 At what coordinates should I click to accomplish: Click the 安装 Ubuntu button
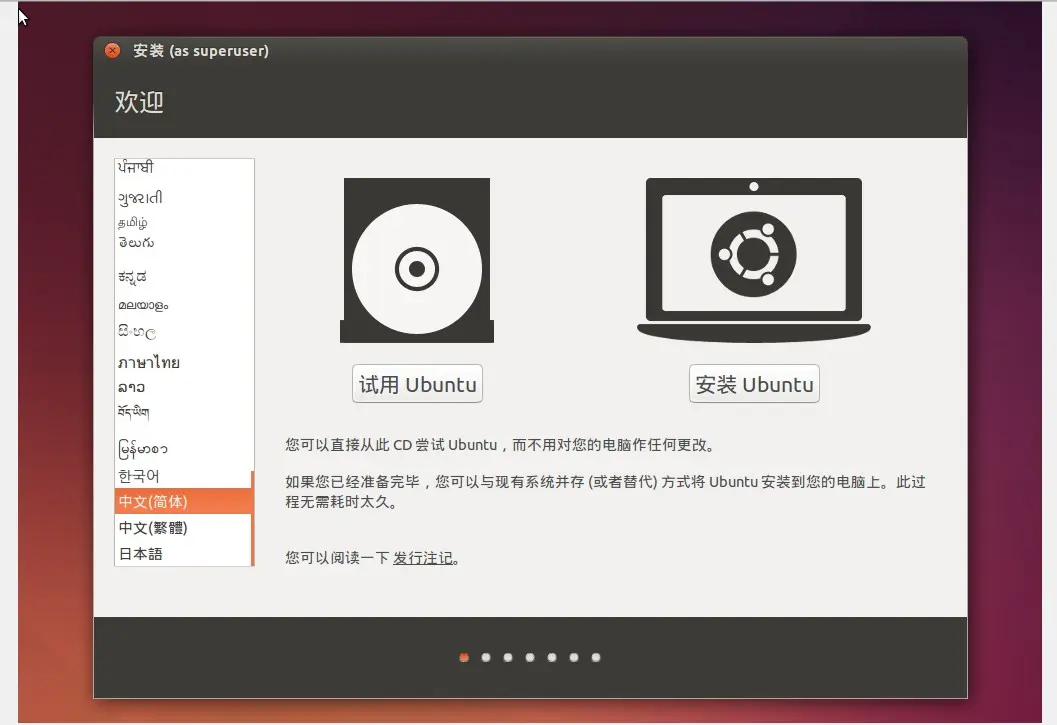[x=754, y=384]
